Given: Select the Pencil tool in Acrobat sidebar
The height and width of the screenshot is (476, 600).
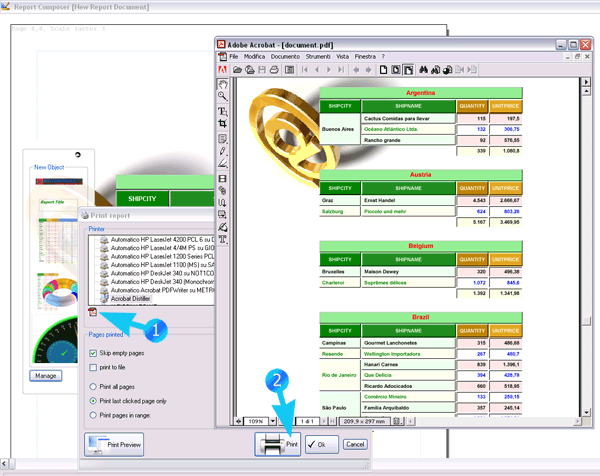Looking at the screenshot, I should [223, 151].
